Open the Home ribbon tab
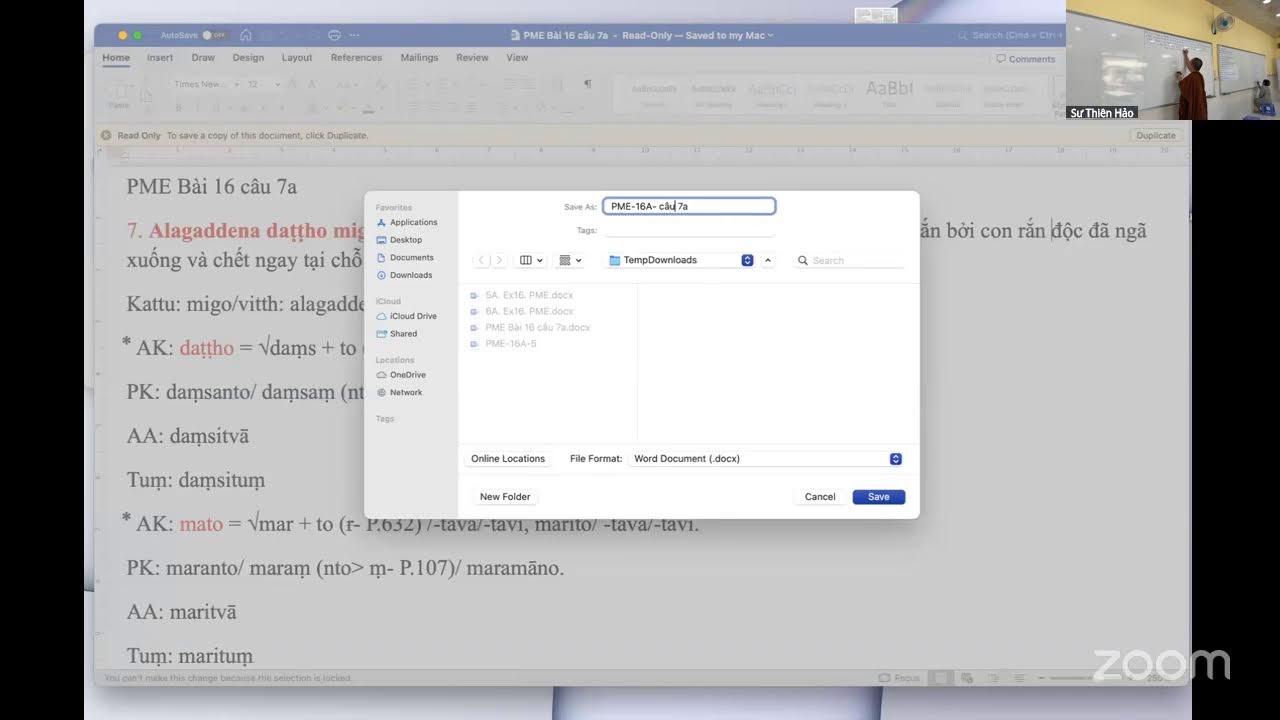Viewport: 1280px width, 720px height. (x=116, y=58)
